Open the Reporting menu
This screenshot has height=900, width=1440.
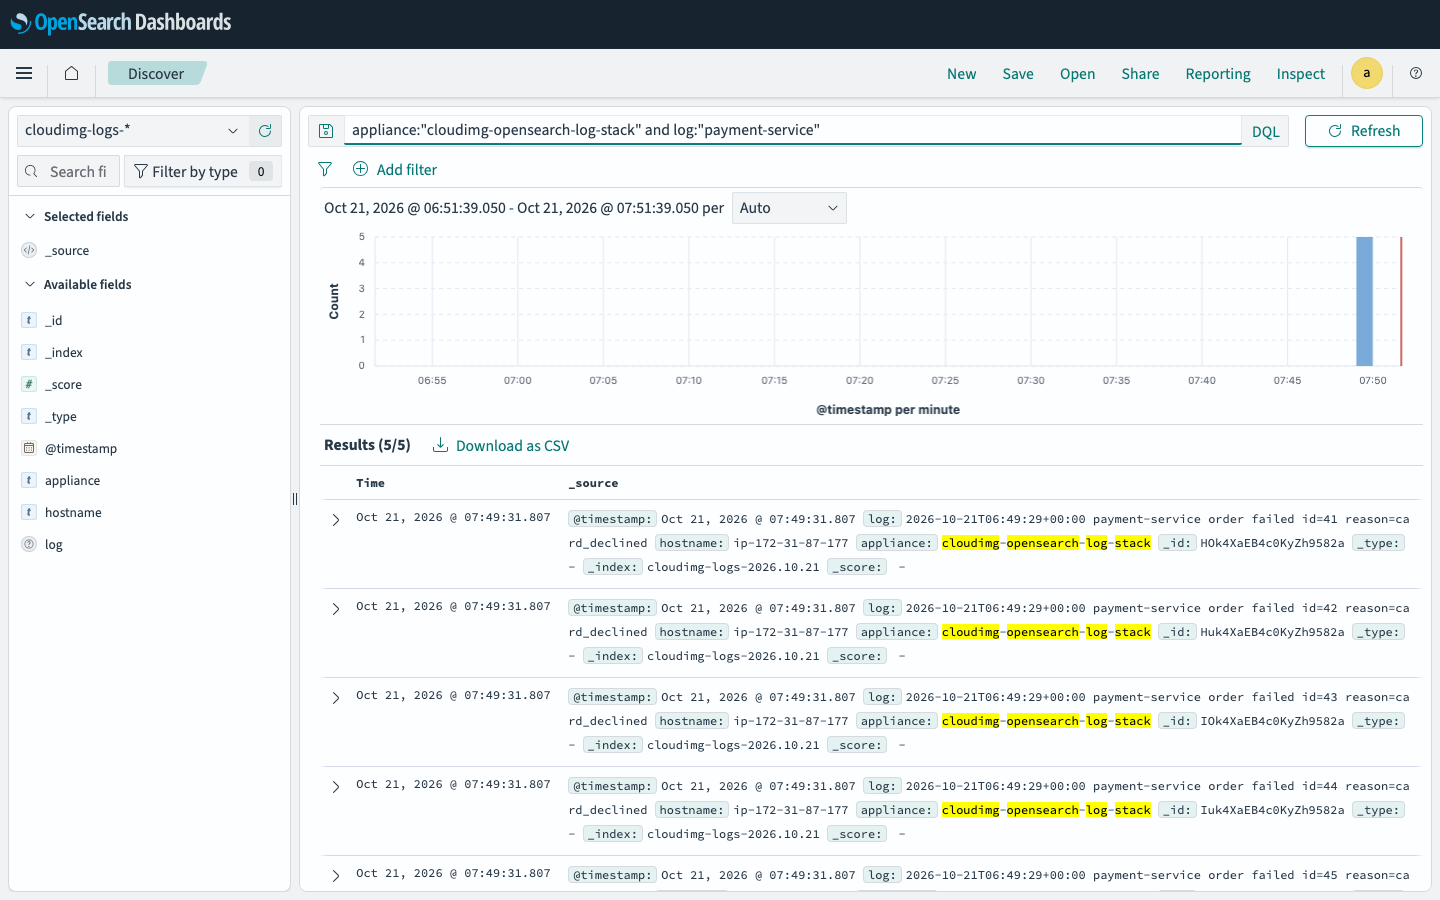1218,73
